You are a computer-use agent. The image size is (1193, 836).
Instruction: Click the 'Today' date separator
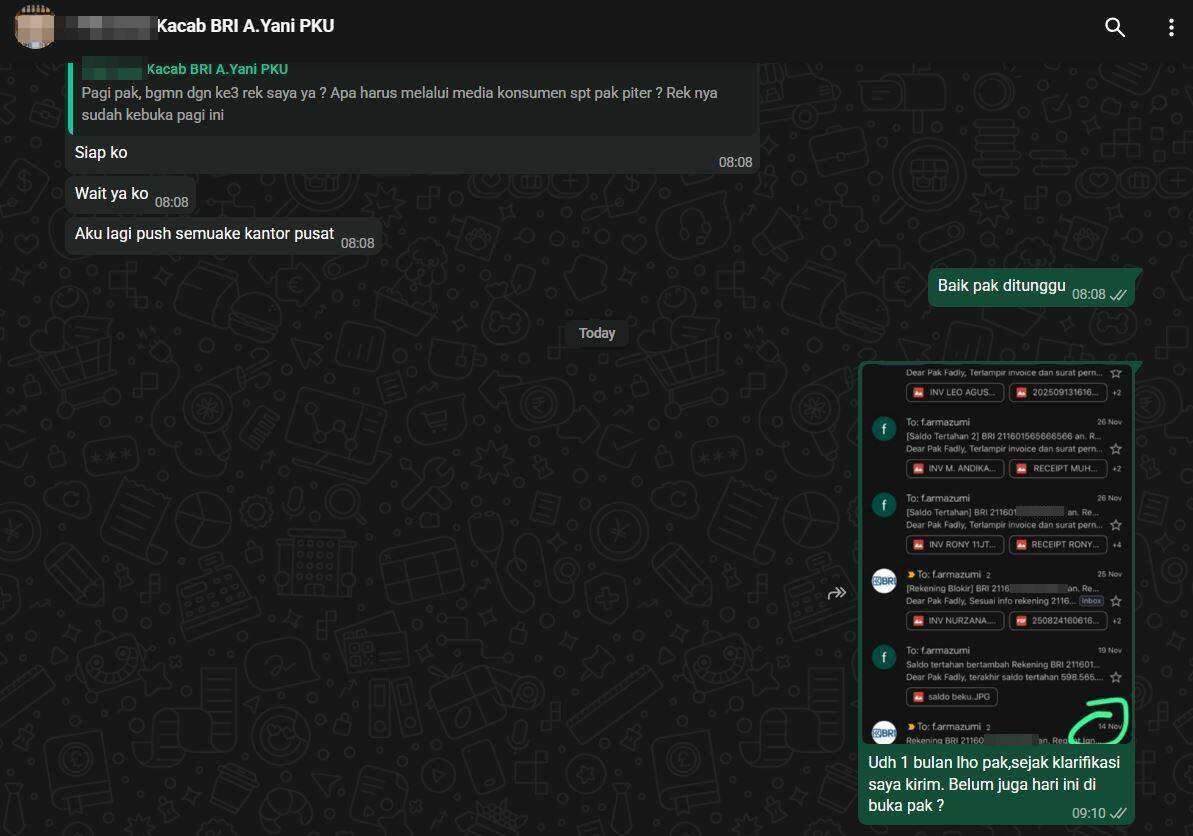click(597, 333)
